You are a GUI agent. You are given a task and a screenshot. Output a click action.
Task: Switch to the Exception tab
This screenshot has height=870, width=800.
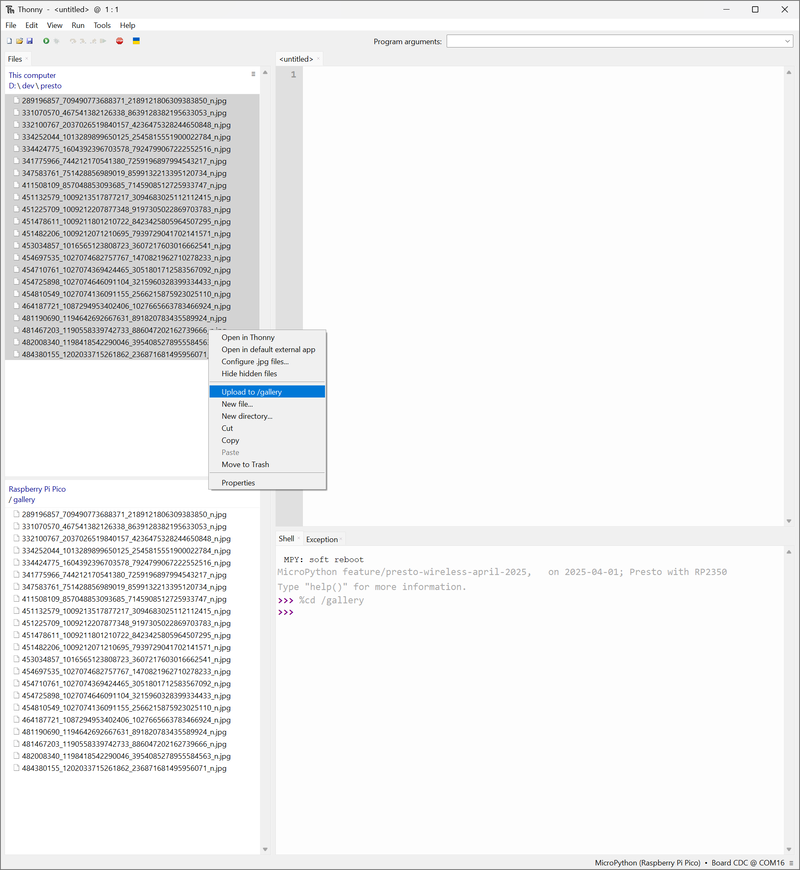(x=322, y=539)
